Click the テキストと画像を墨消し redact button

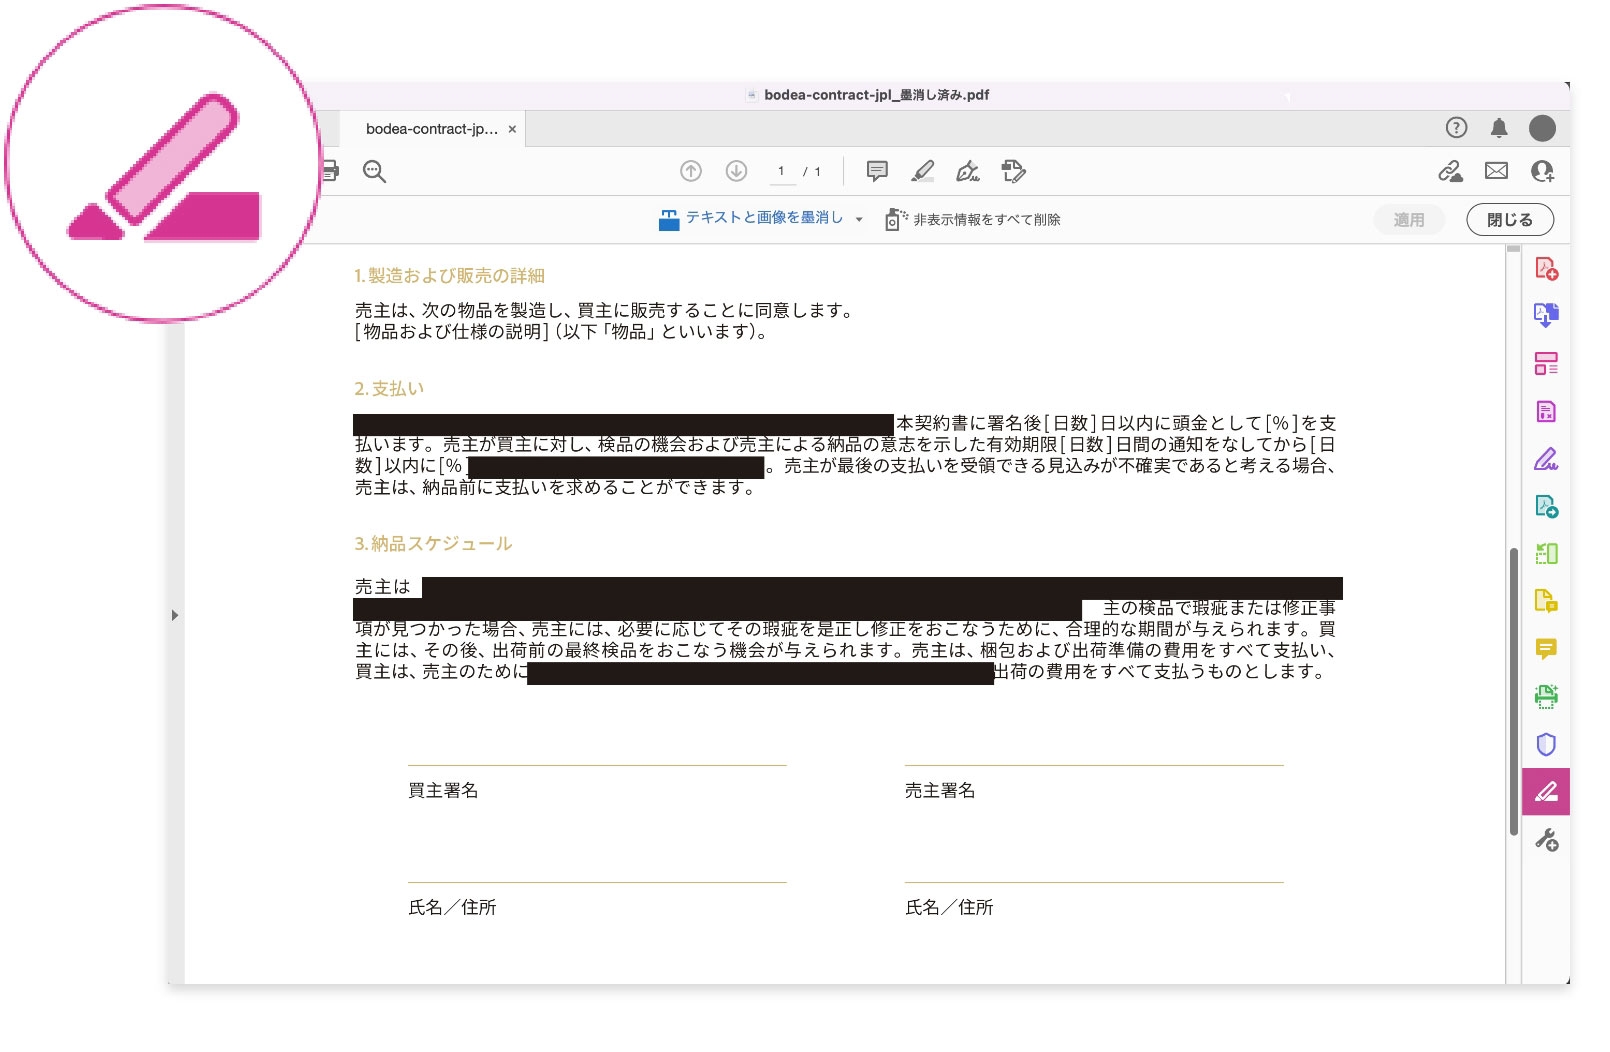(x=750, y=218)
